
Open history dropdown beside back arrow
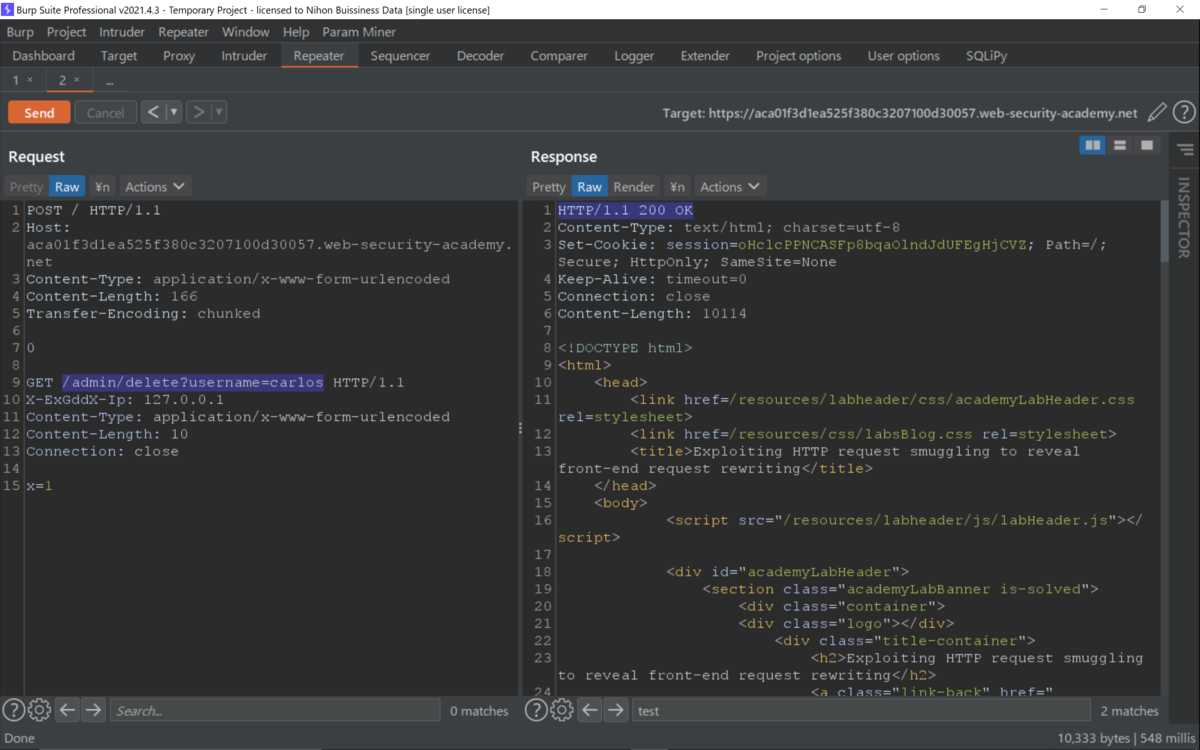pos(174,112)
